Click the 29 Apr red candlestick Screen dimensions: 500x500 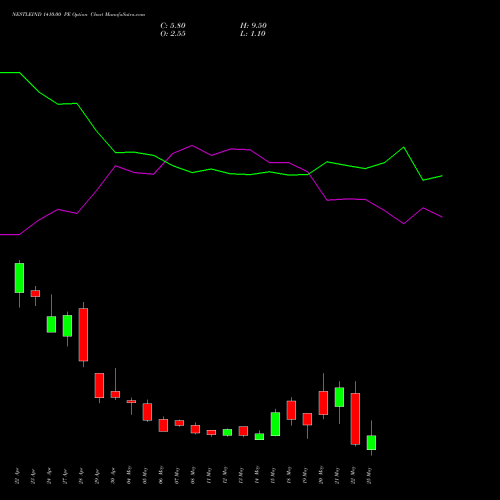click(x=99, y=385)
